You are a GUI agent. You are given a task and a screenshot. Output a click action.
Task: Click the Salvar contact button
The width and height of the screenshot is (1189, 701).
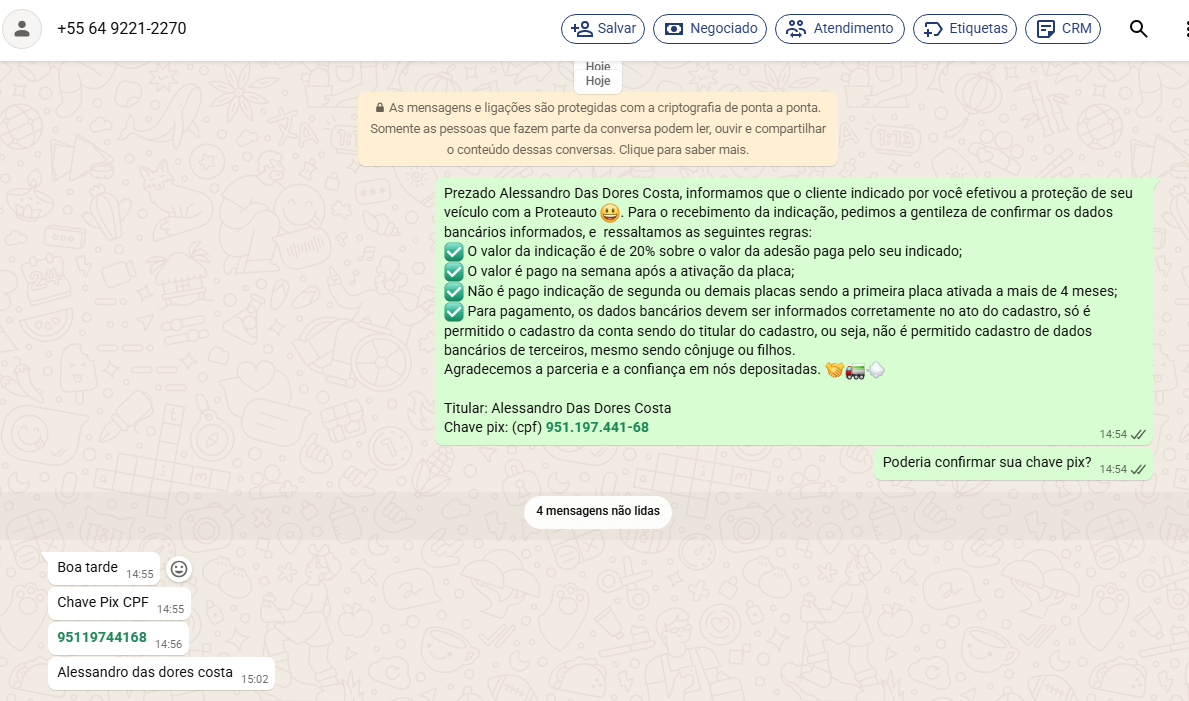click(x=603, y=29)
